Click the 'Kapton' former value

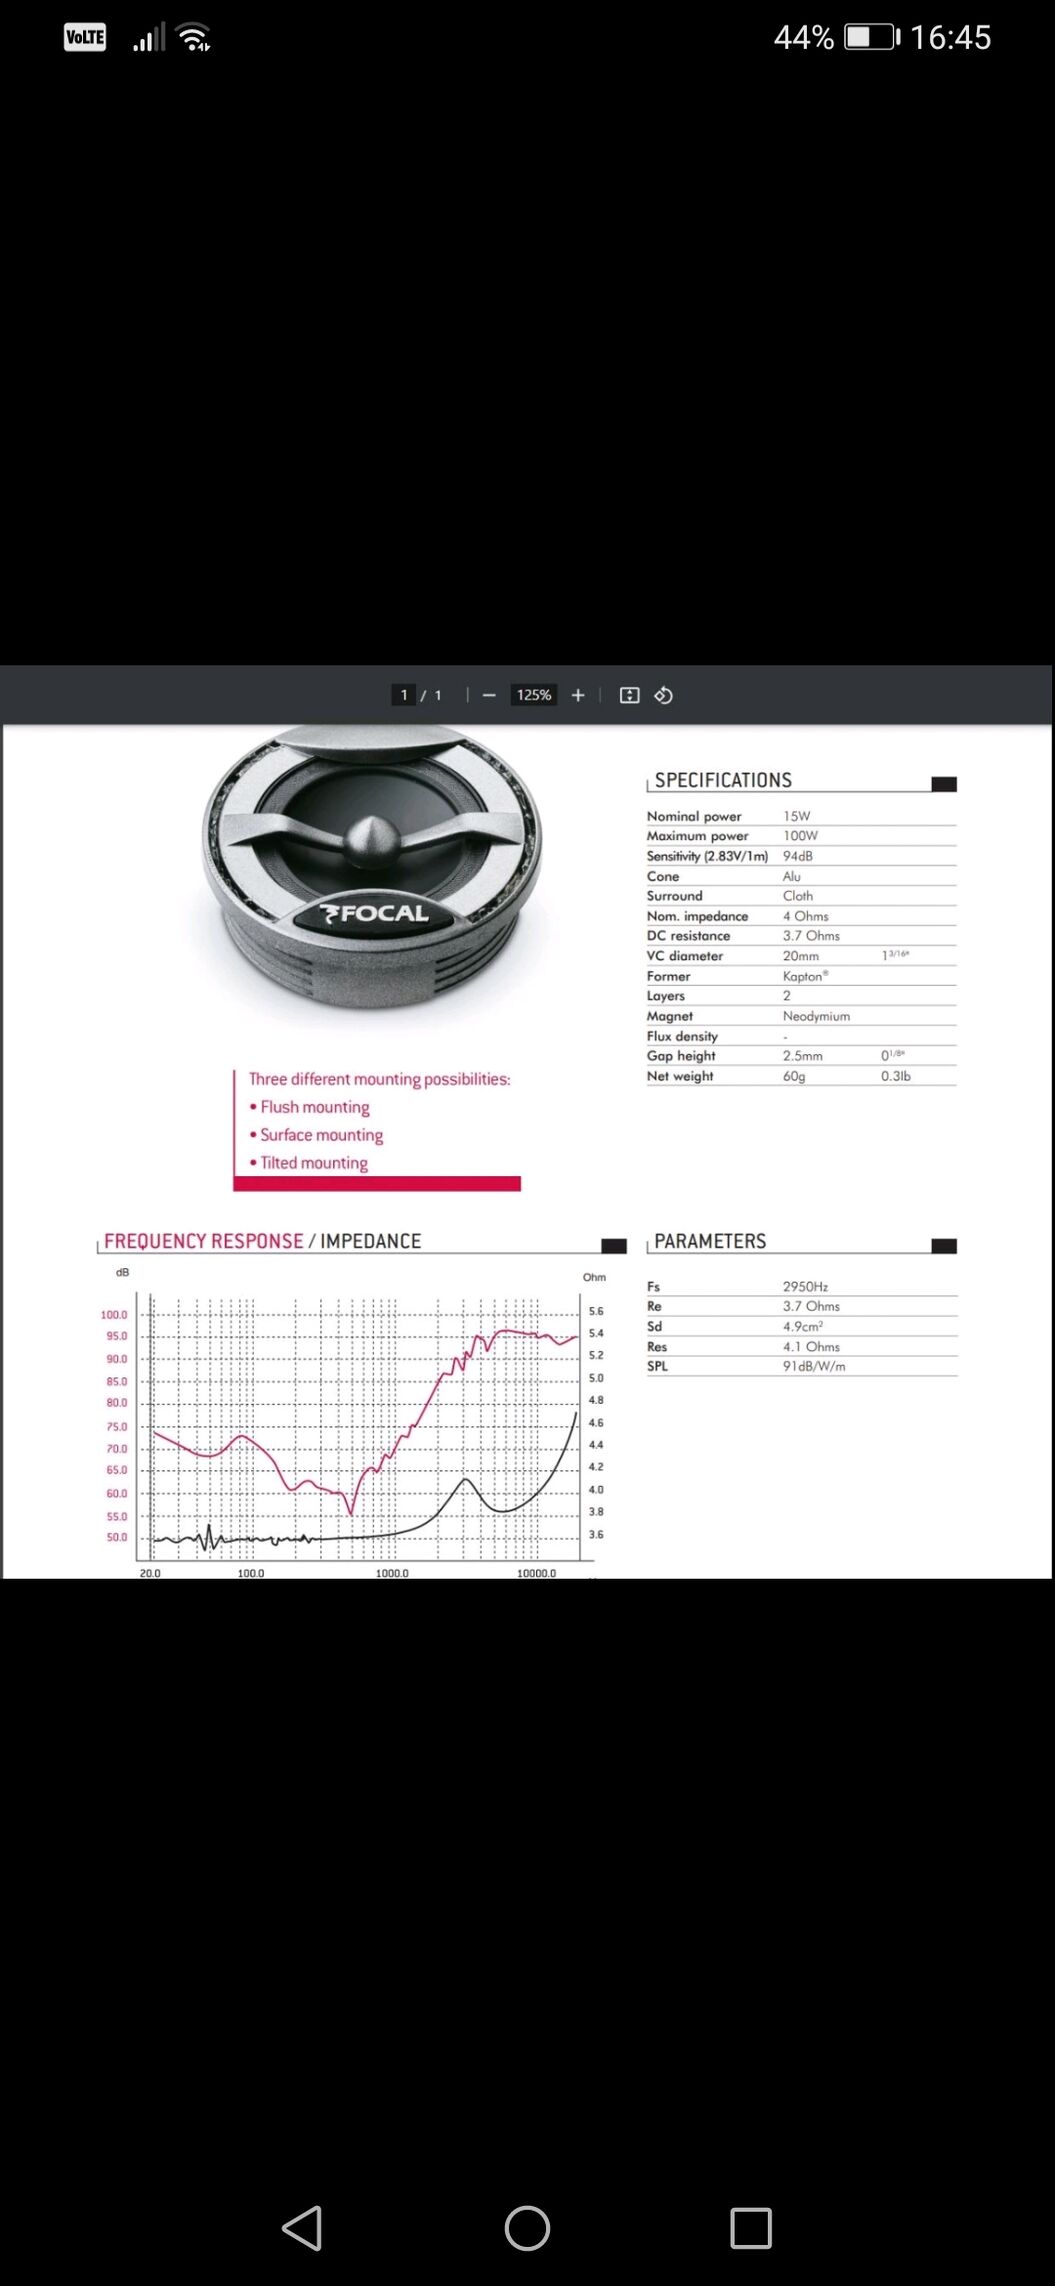coord(805,976)
